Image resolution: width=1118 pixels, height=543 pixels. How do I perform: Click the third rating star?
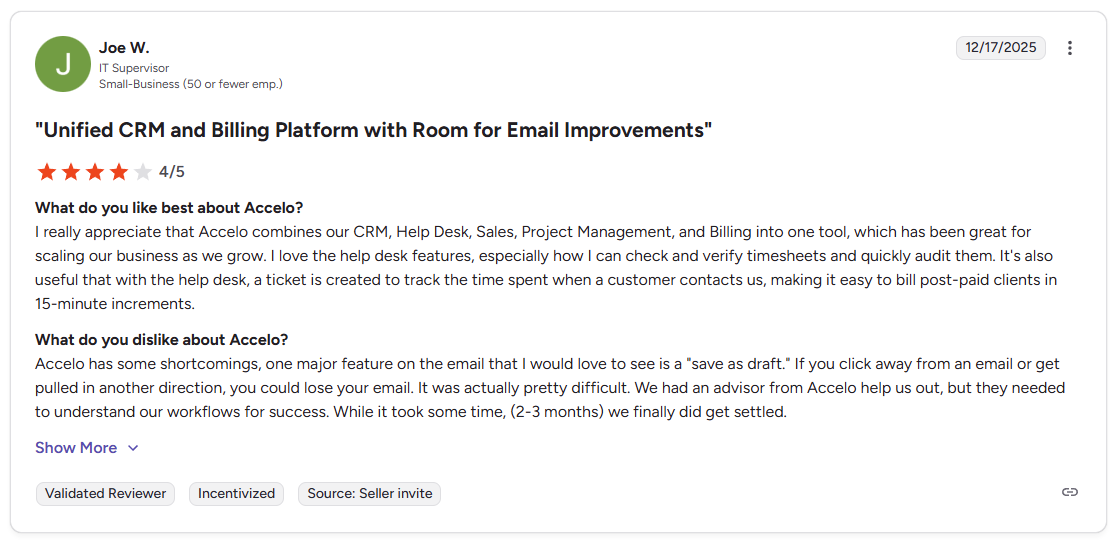pyautogui.click(x=95, y=172)
